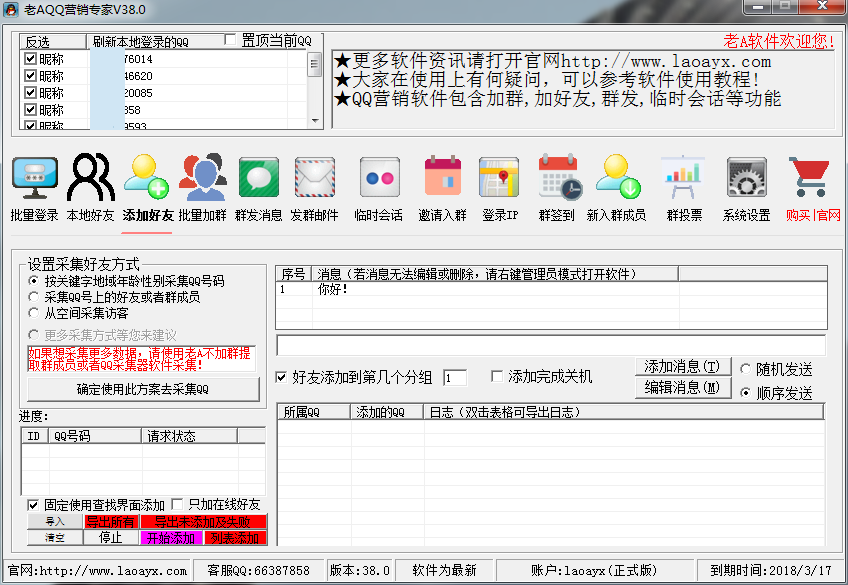The height and width of the screenshot is (585, 848).
Task: Open the 批量登录 batch login tool
Action: [35, 188]
